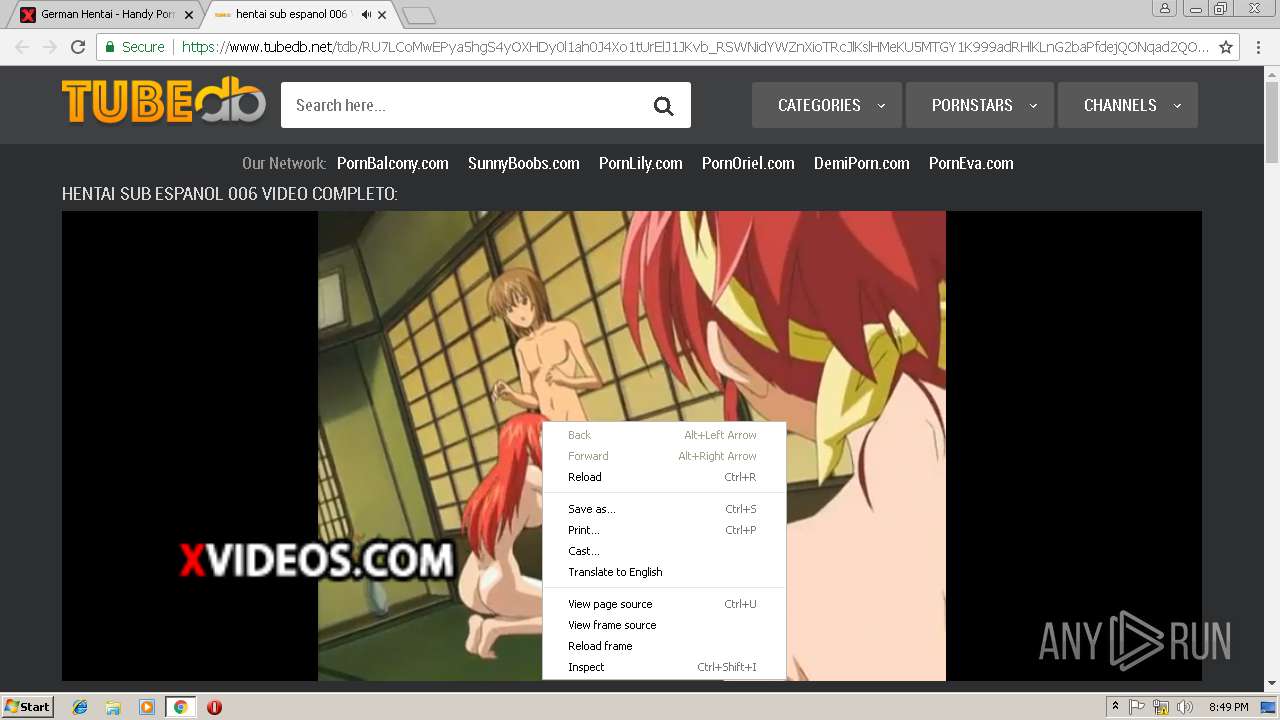Choose Save as... in context menu
1280x720 pixels.
point(663,509)
